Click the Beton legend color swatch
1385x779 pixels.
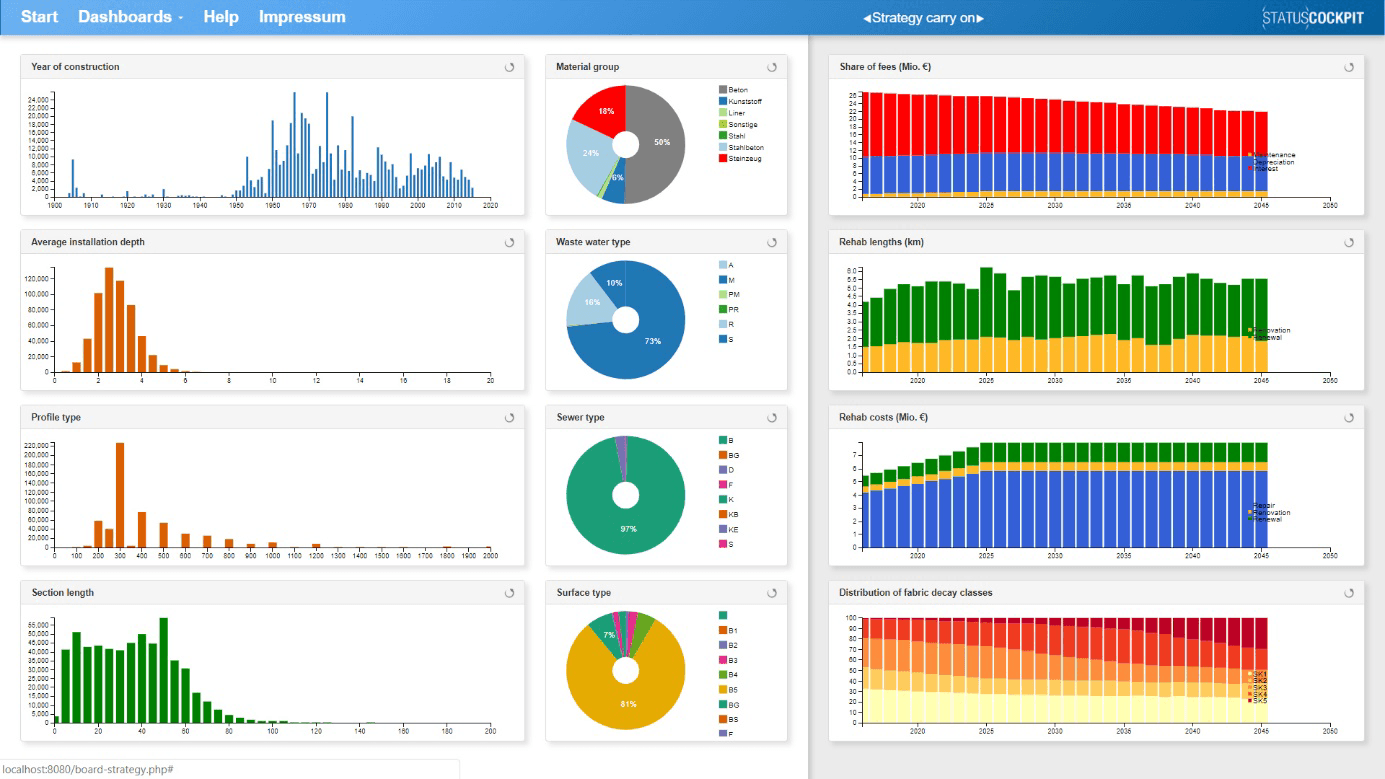[723, 90]
